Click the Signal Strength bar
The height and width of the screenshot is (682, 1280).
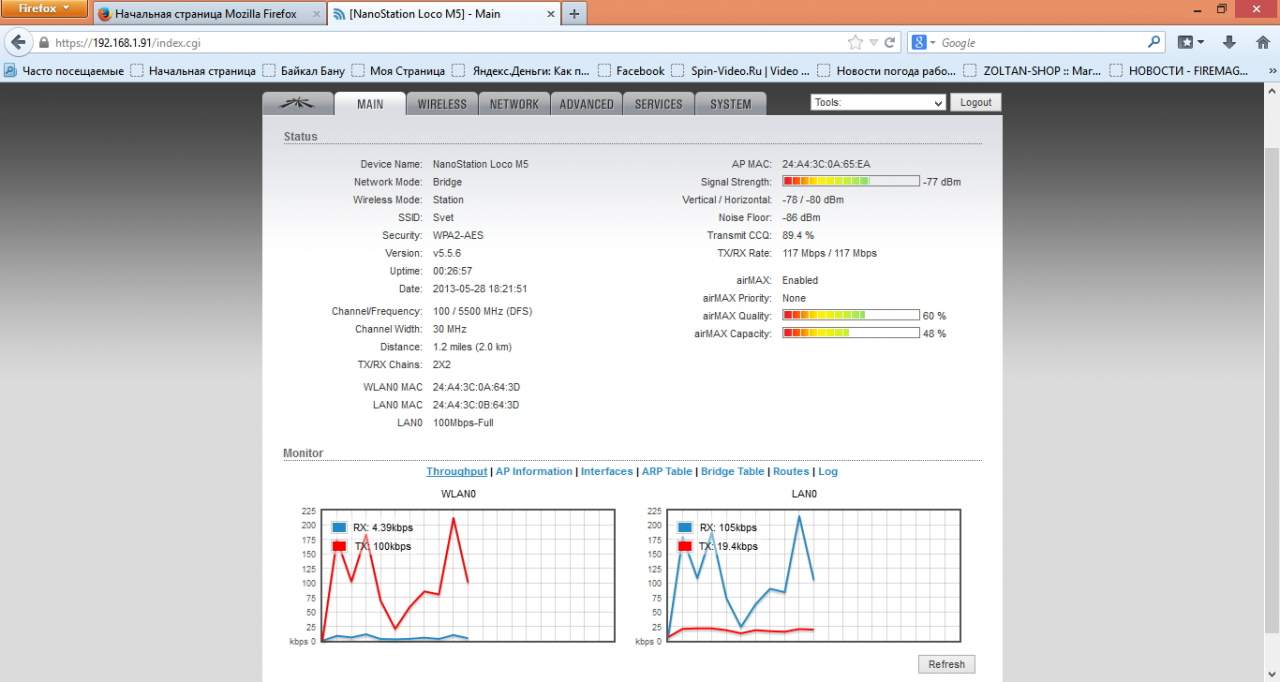pyautogui.click(x=851, y=181)
